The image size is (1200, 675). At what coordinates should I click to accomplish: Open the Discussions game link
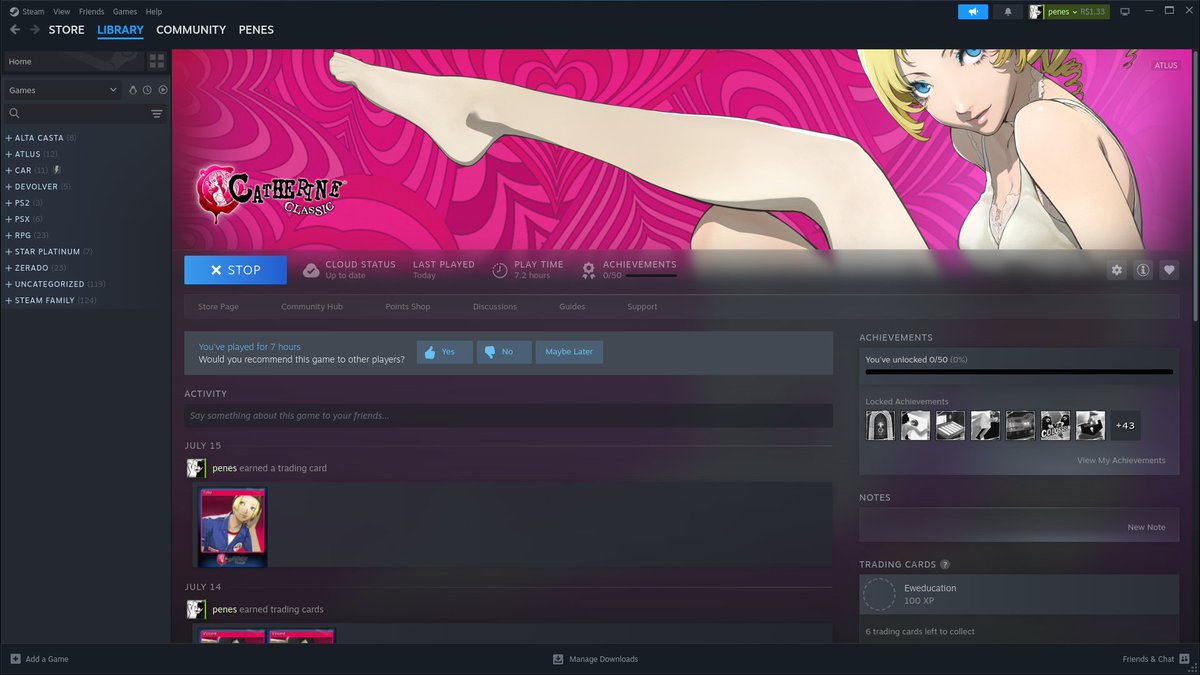point(495,306)
